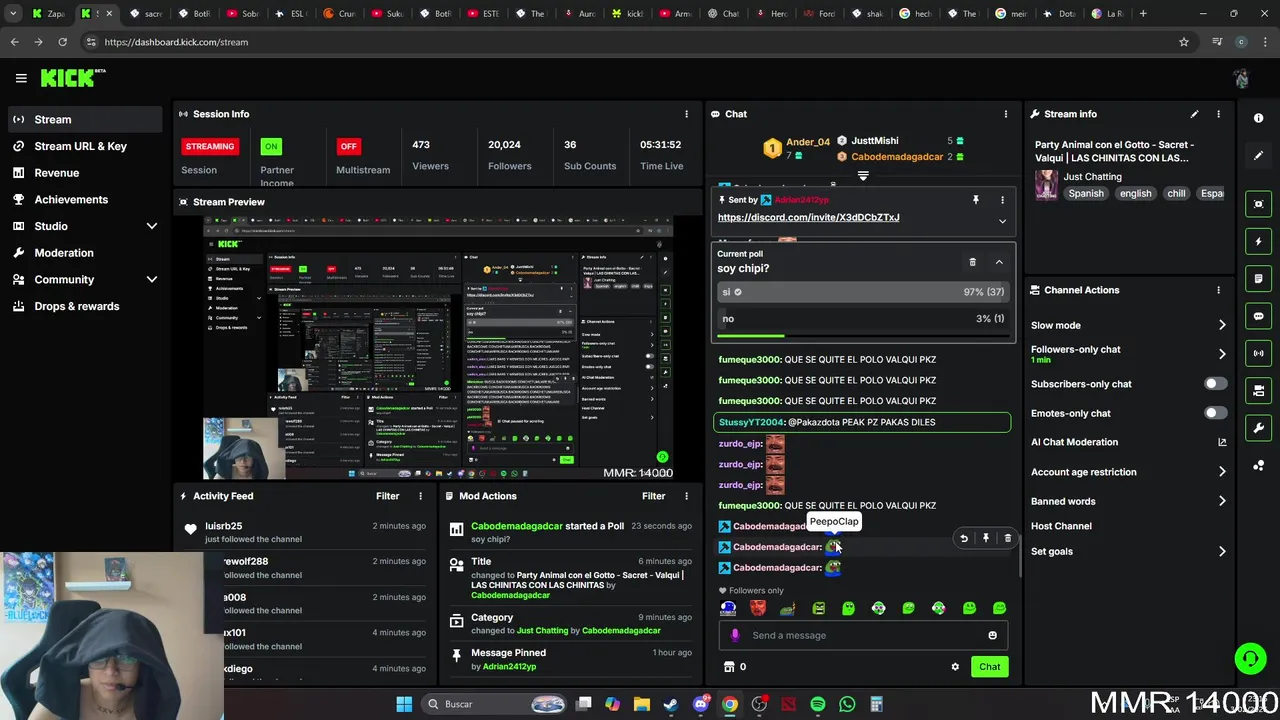
Task: Expand chat leaderboard arrow under gifters
Action: 863,176
